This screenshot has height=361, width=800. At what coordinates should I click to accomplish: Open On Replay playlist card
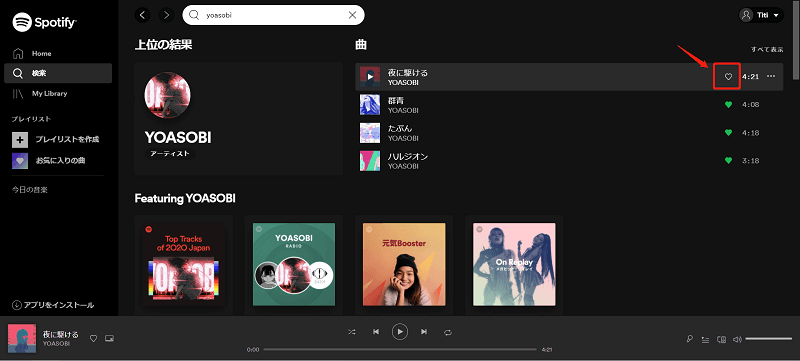pyautogui.click(x=514, y=264)
